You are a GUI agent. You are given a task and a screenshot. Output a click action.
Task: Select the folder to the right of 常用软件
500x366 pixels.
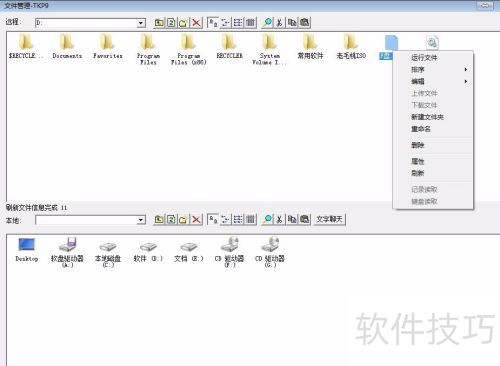pyautogui.click(x=351, y=46)
